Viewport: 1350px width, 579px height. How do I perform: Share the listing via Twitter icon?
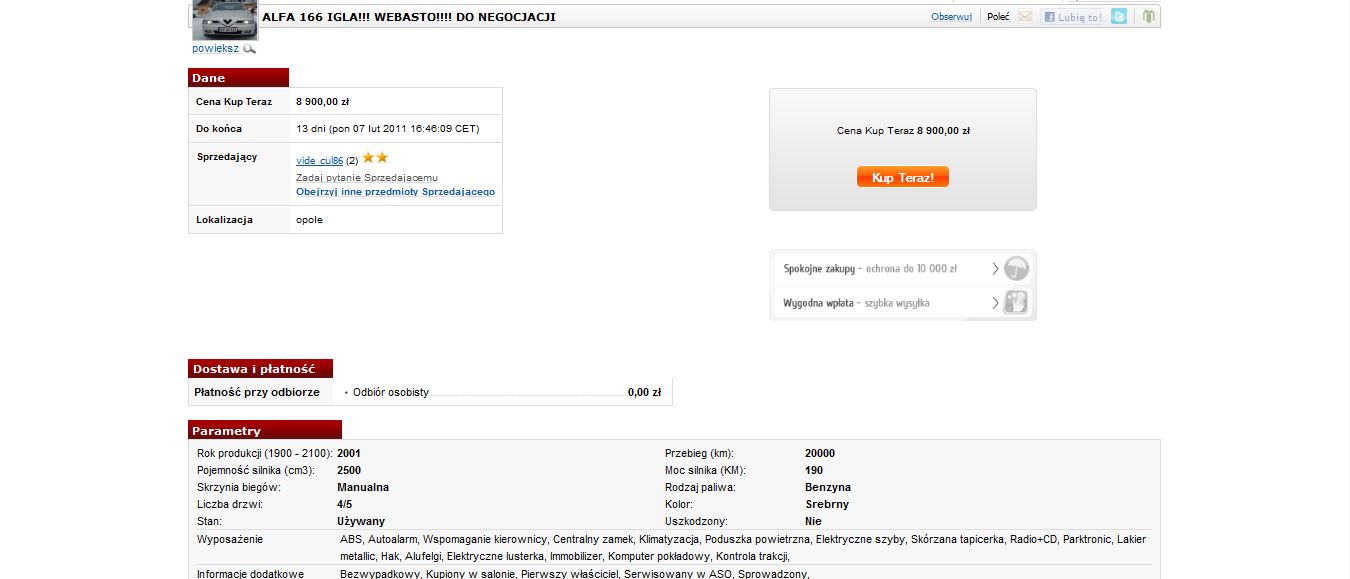click(x=1119, y=16)
